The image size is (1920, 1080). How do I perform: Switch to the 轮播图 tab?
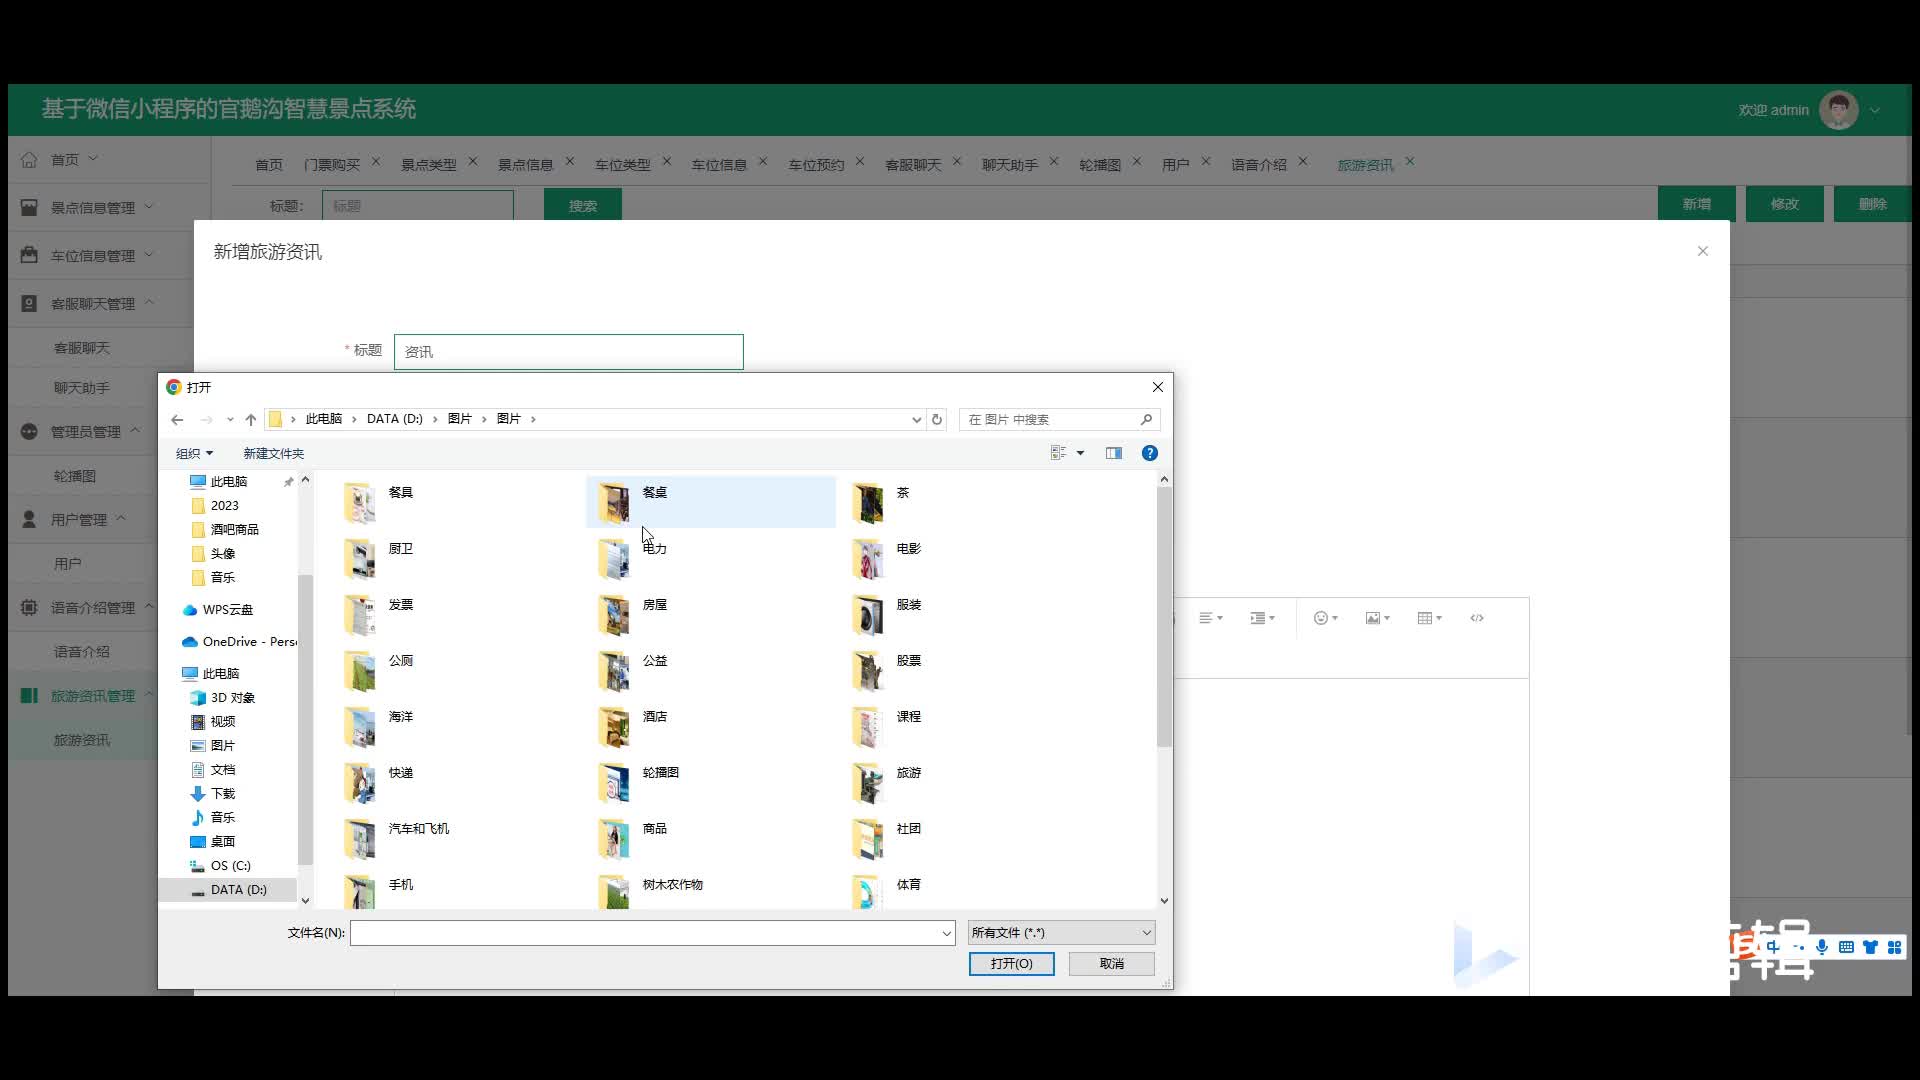[x=1099, y=164]
